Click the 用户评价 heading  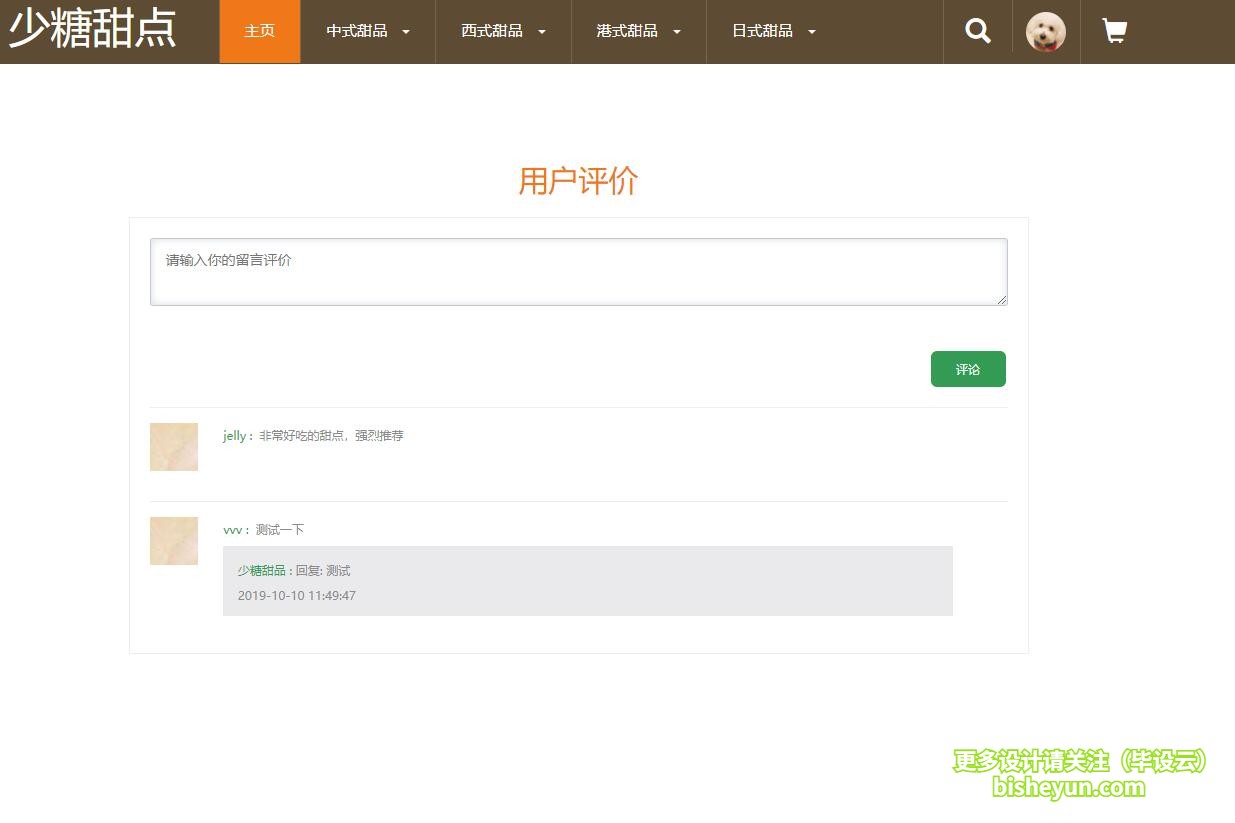[578, 181]
